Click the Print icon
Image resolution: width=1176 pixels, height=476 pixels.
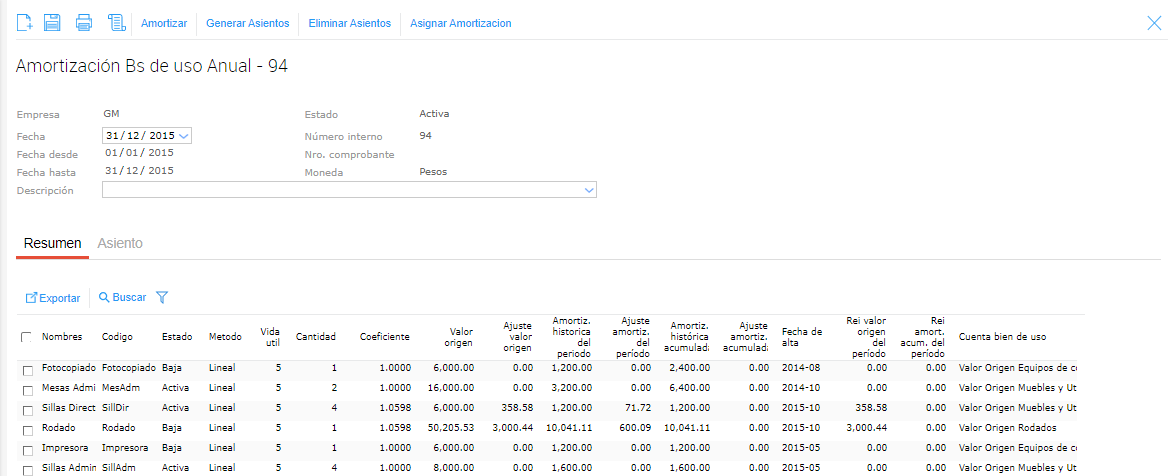[x=85, y=22]
